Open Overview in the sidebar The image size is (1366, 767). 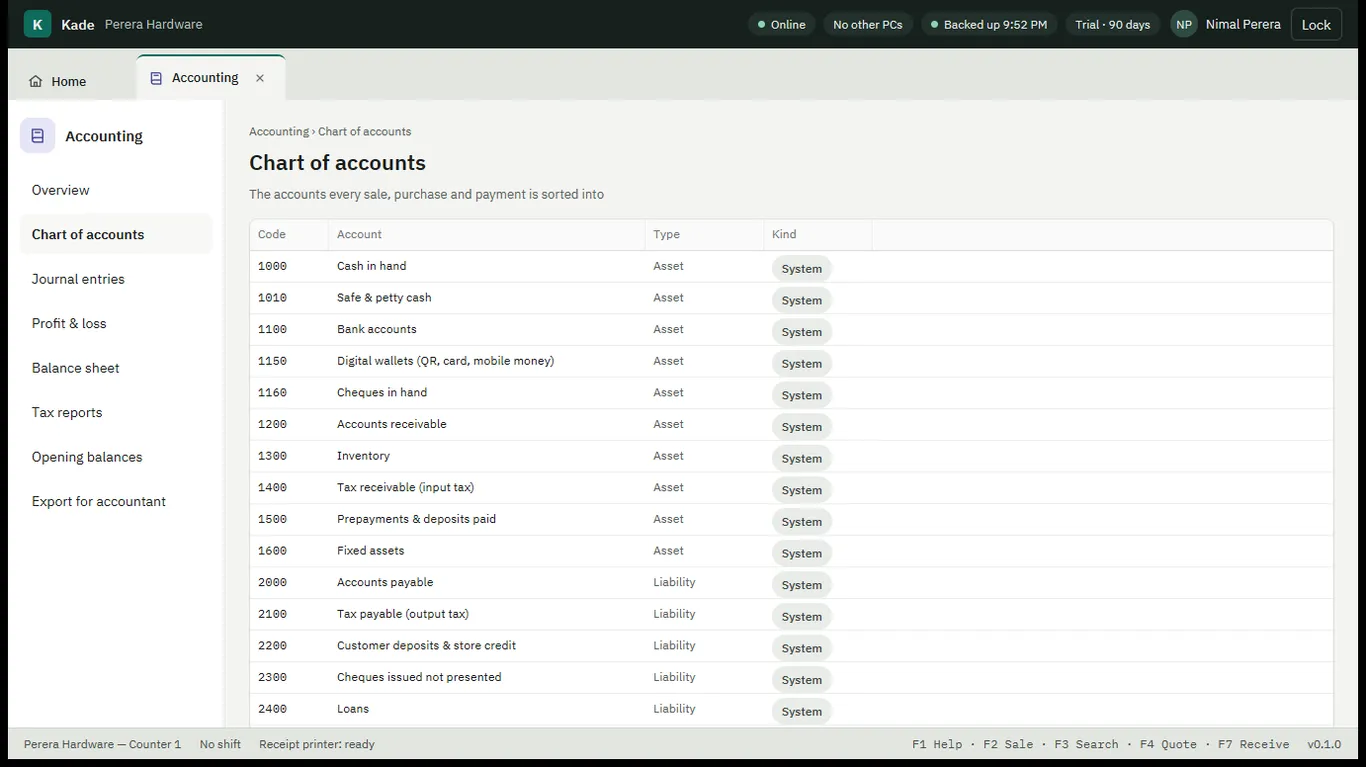click(x=116, y=190)
